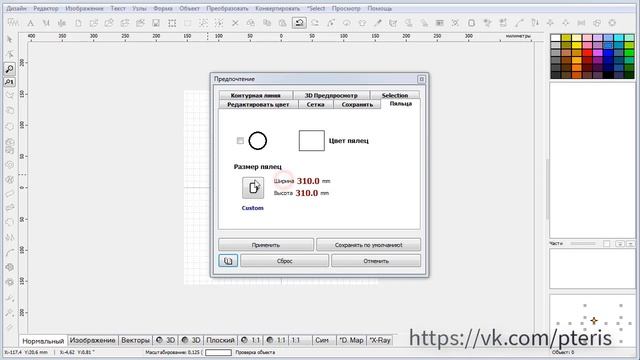Viewport: 640px width, 360px height.
Task: Open the Узлы menu
Action: [139, 9]
